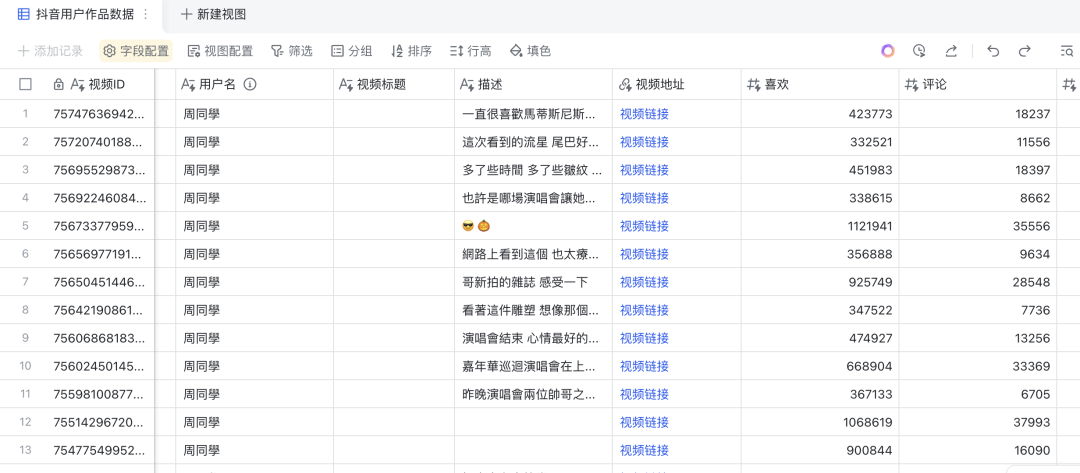Select video ID cell 75477549952…

101,450
